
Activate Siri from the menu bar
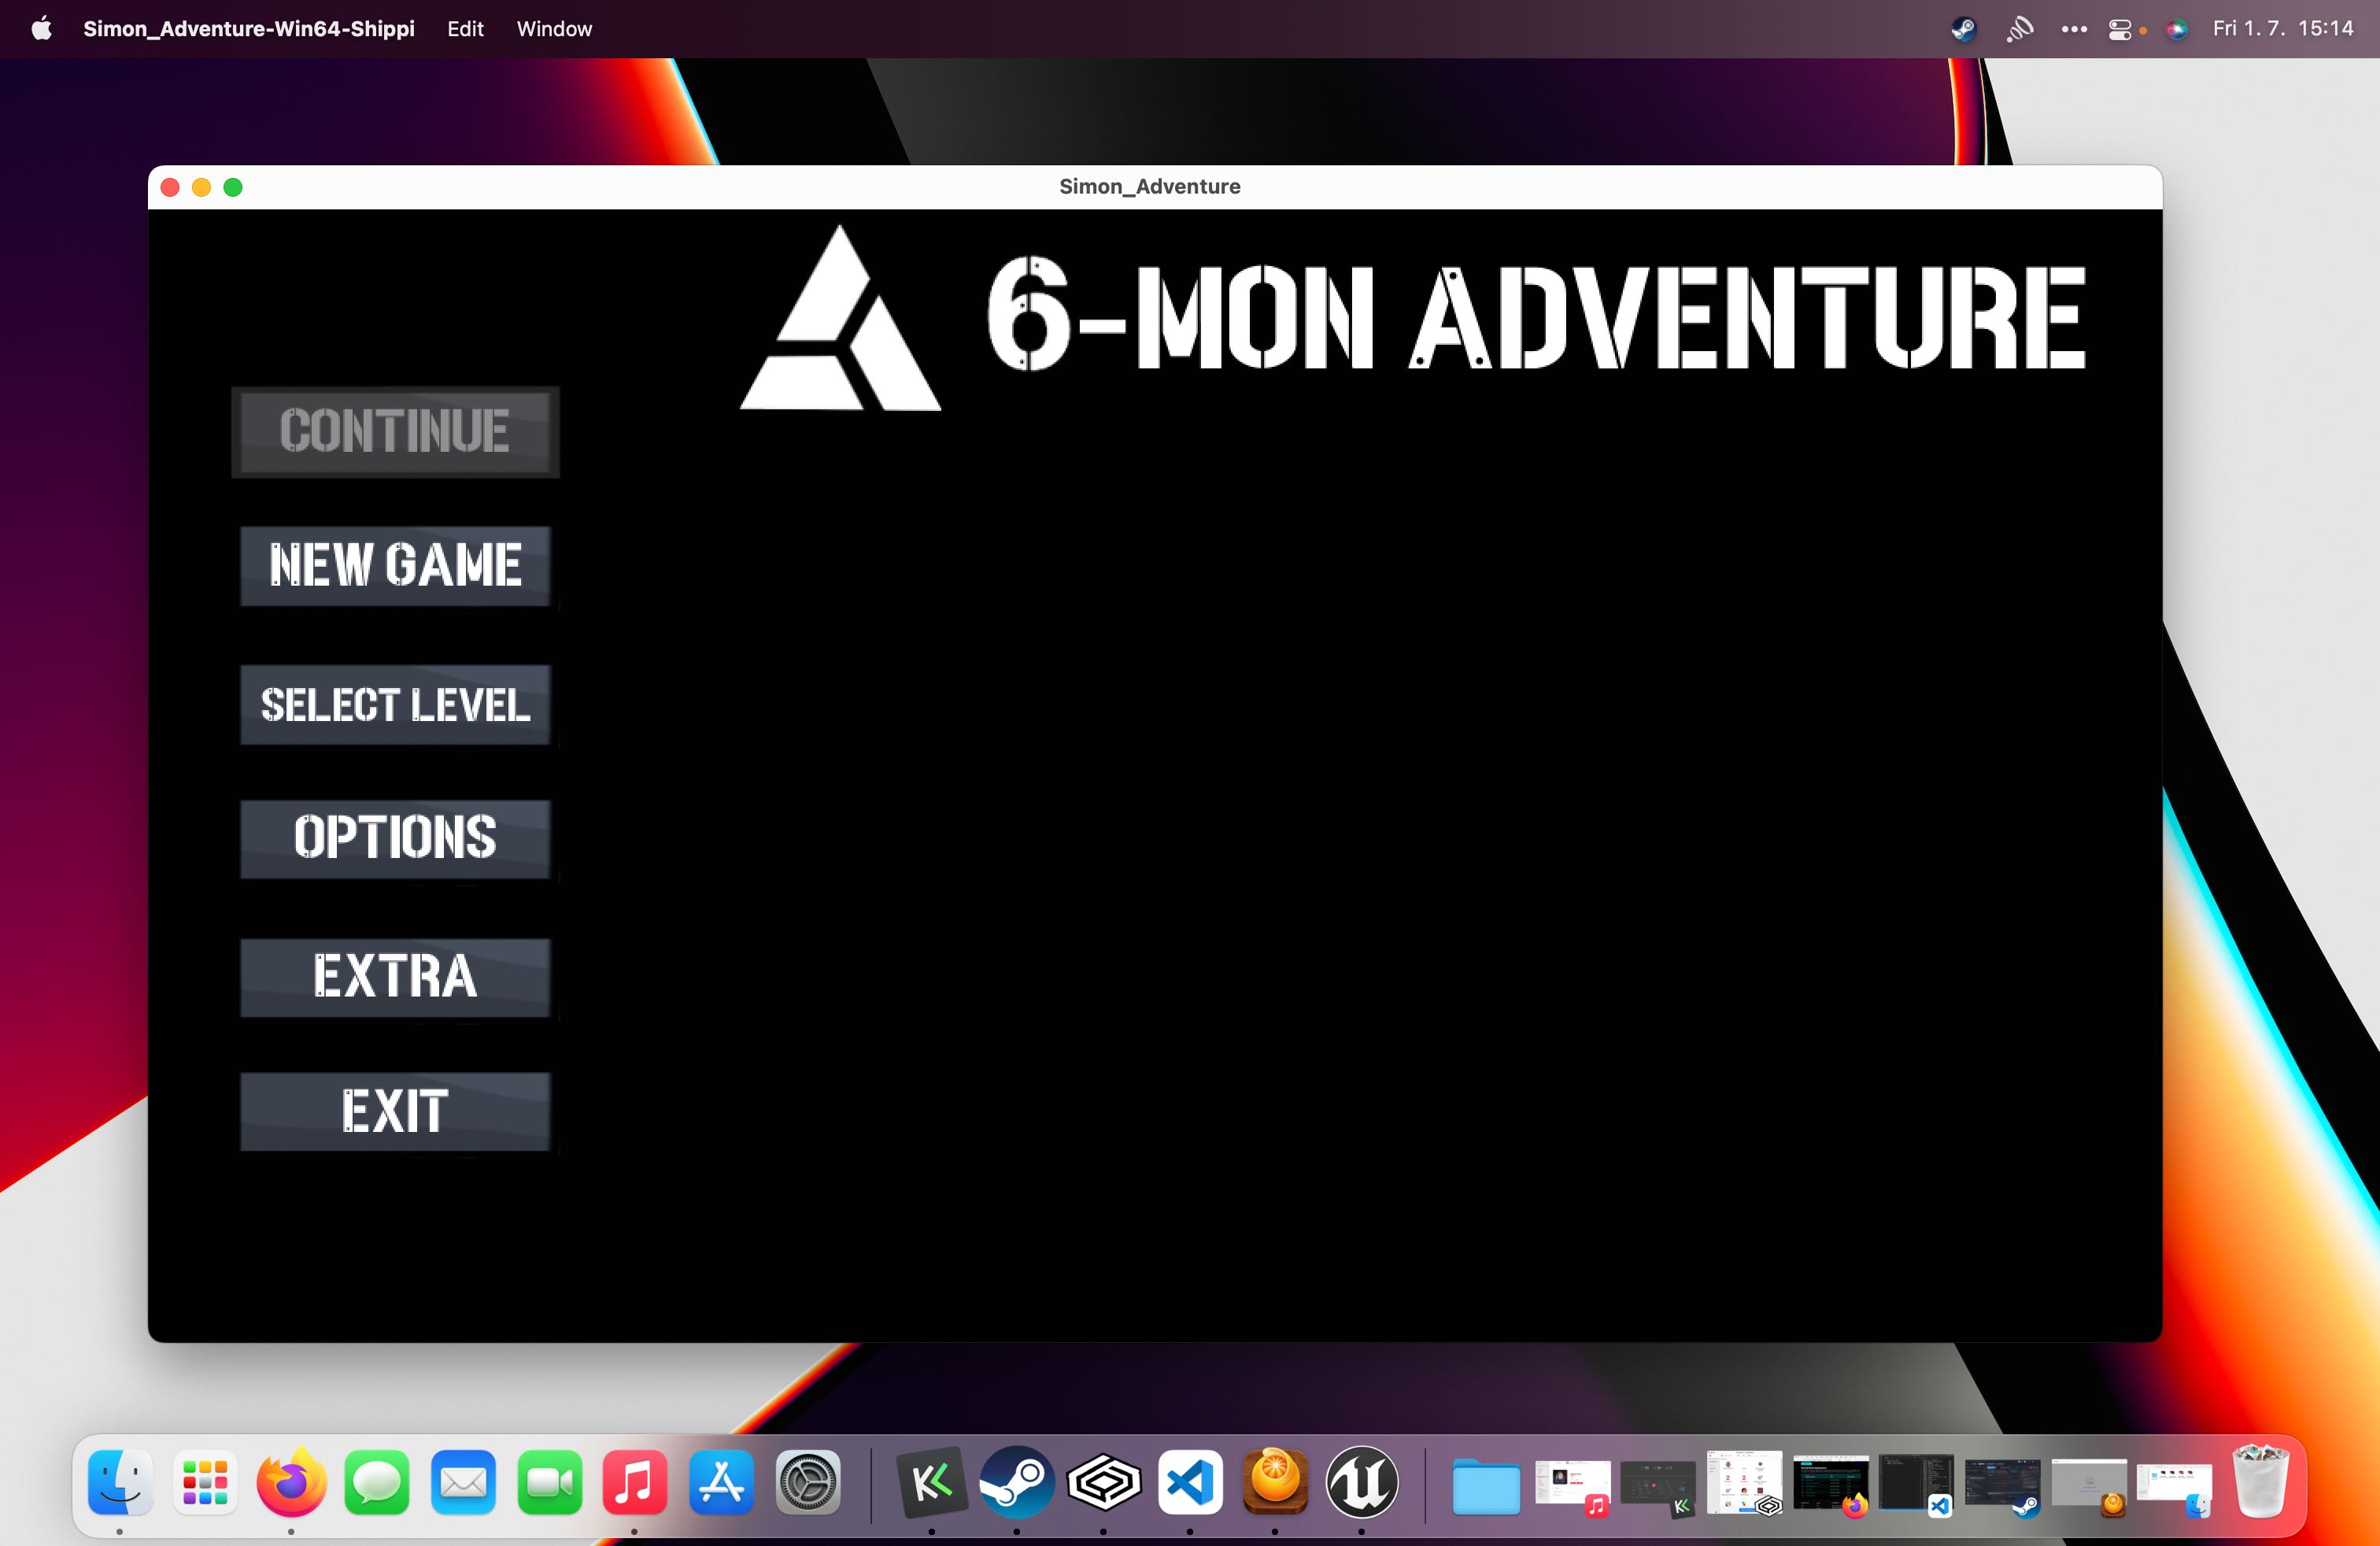(2176, 29)
